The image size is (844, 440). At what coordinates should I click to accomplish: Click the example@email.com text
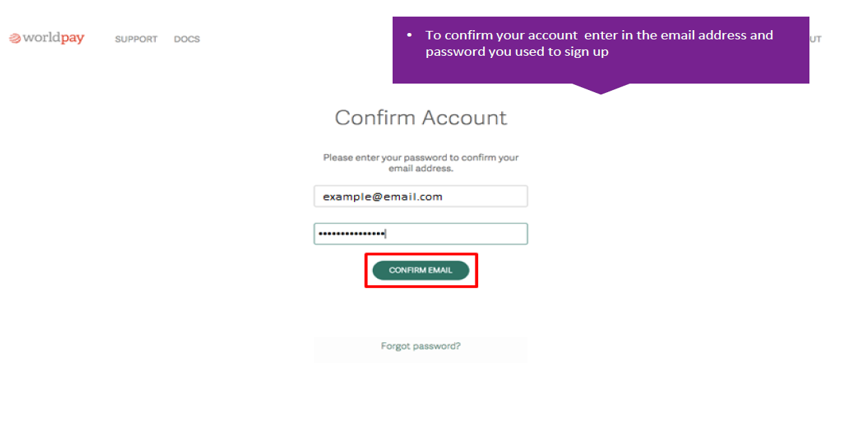tap(383, 197)
